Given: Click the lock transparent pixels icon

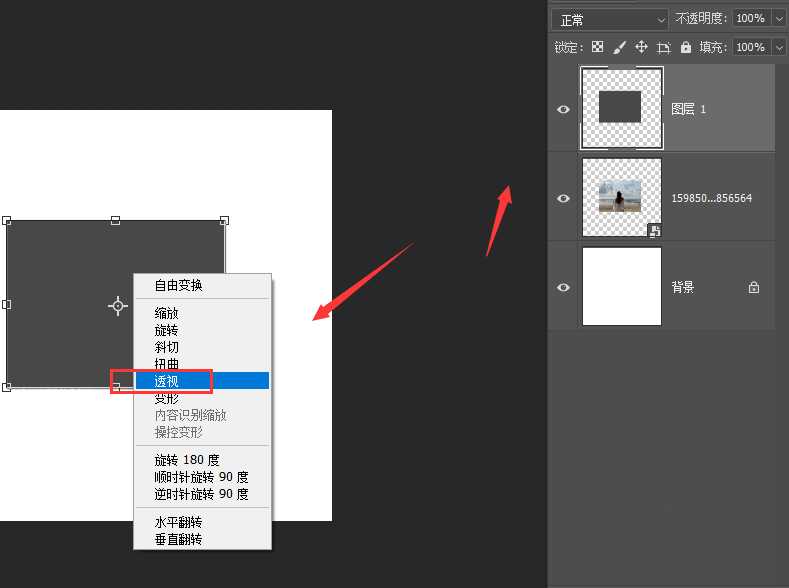Looking at the screenshot, I should click(597, 47).
